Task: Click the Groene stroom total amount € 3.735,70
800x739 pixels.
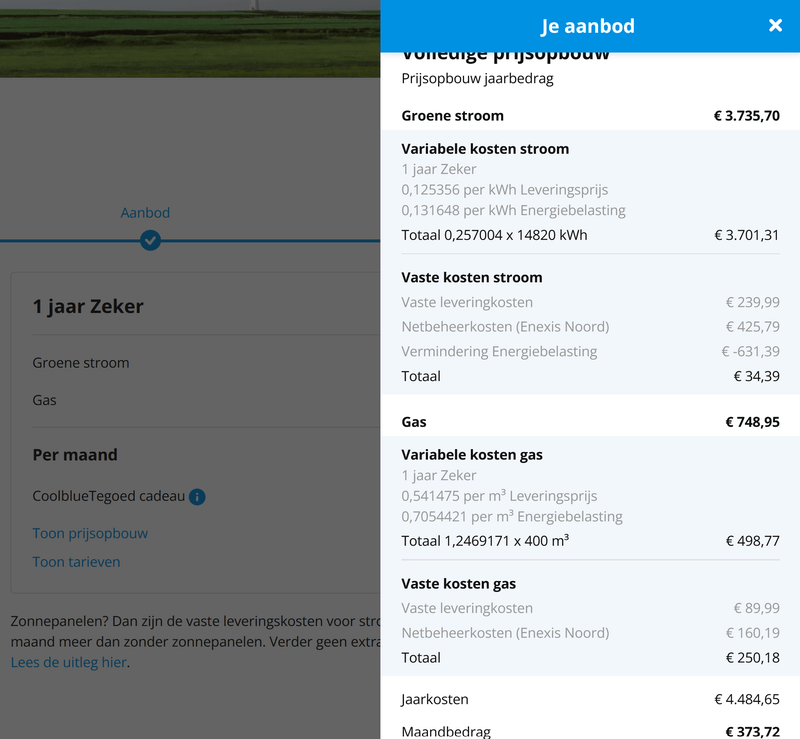Action: 746,116
